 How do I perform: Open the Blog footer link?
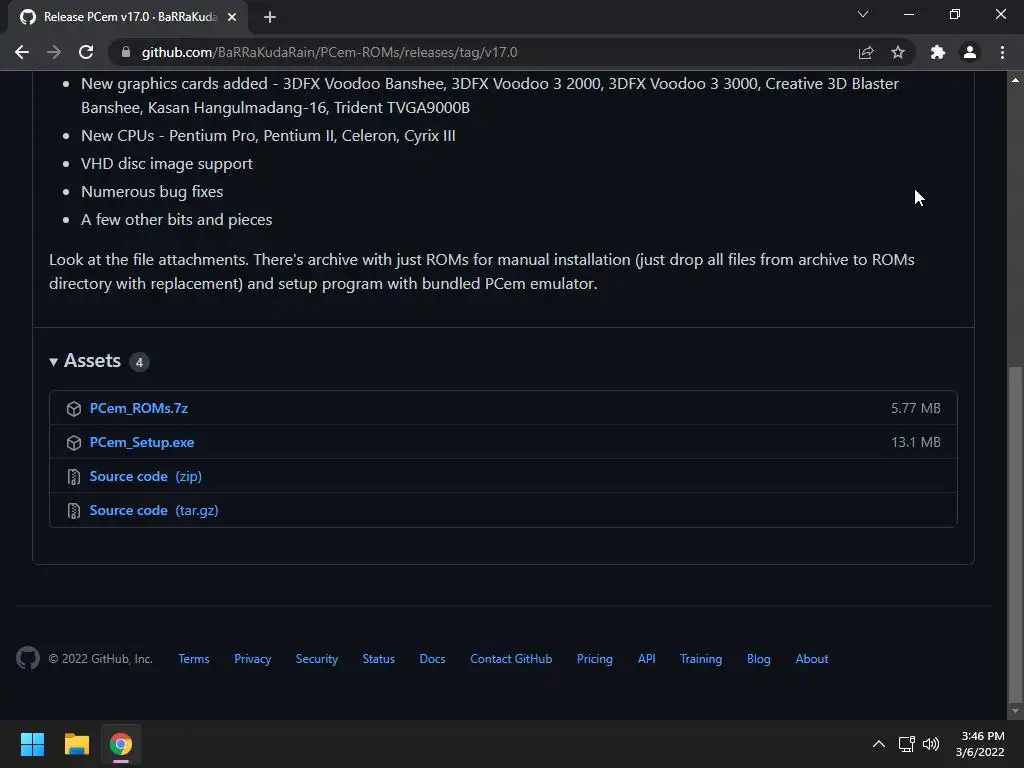click(759, 659)
